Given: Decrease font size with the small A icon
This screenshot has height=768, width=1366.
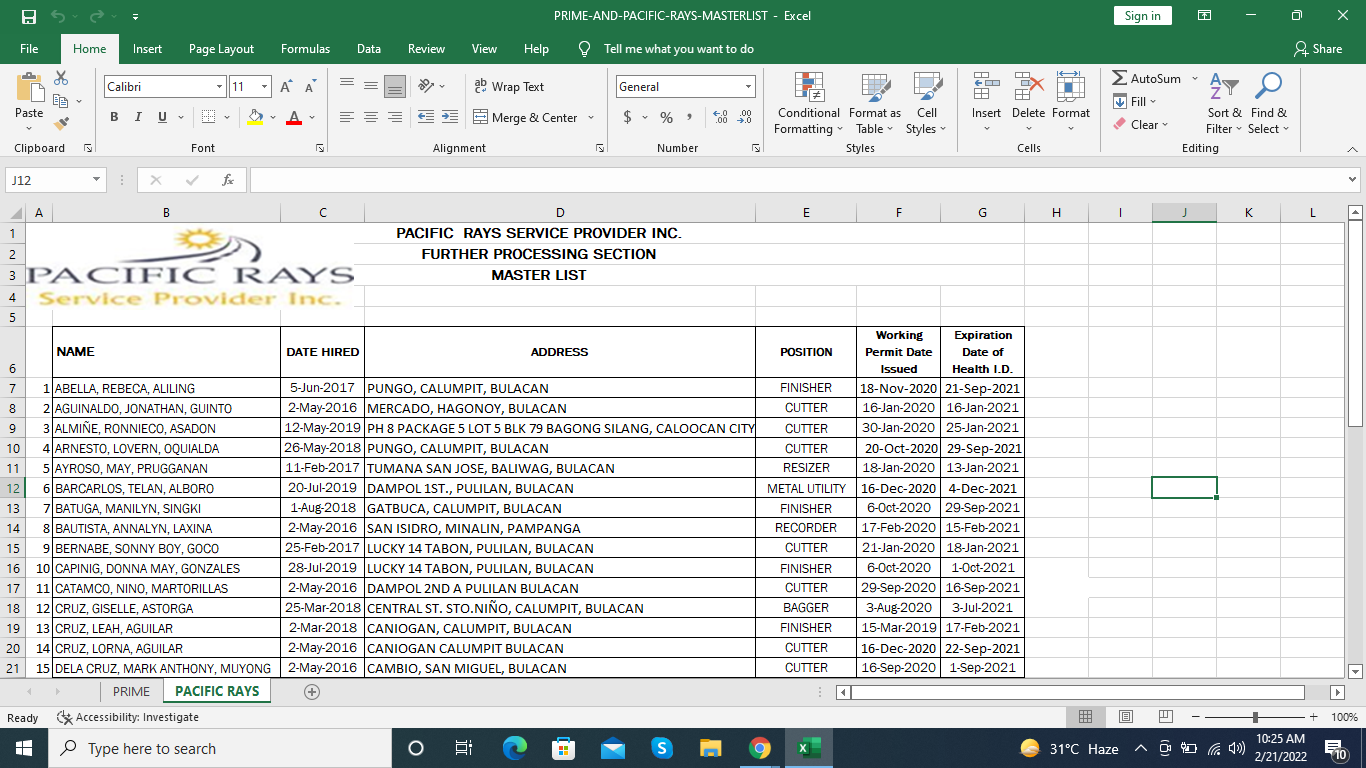Looking at the screenshot, I should tap(310, 87).
